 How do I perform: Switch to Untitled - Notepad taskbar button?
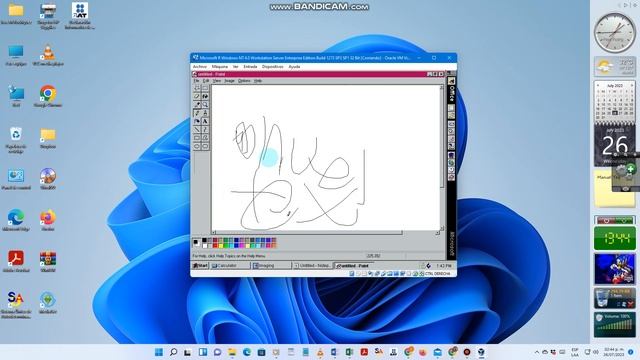(x=313, y=266)
